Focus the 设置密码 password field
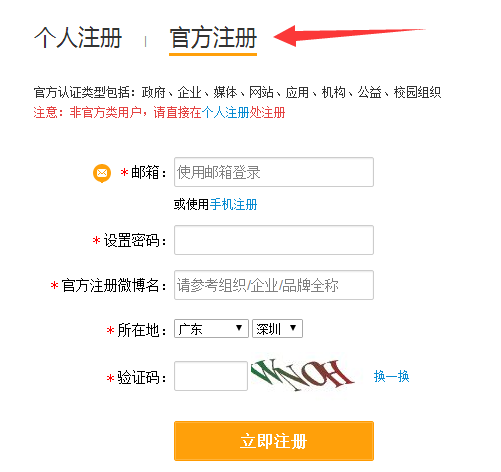The image size is (501, 472). click(x=274, y=240)
